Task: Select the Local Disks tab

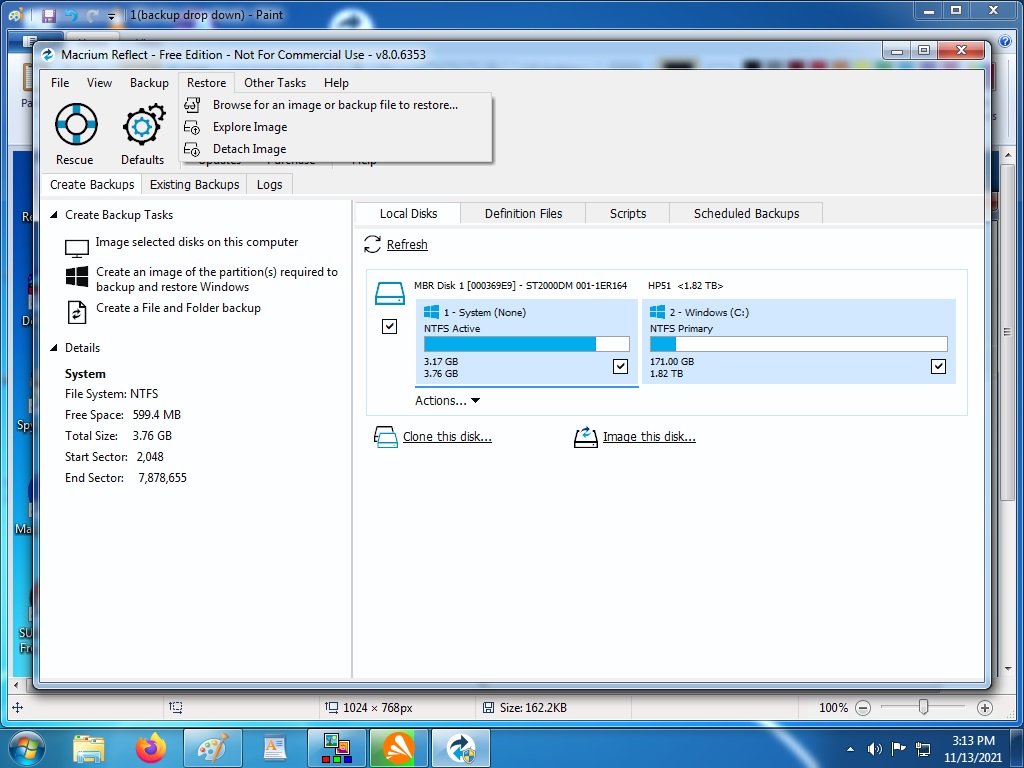Action: click(x=408, y=214)
